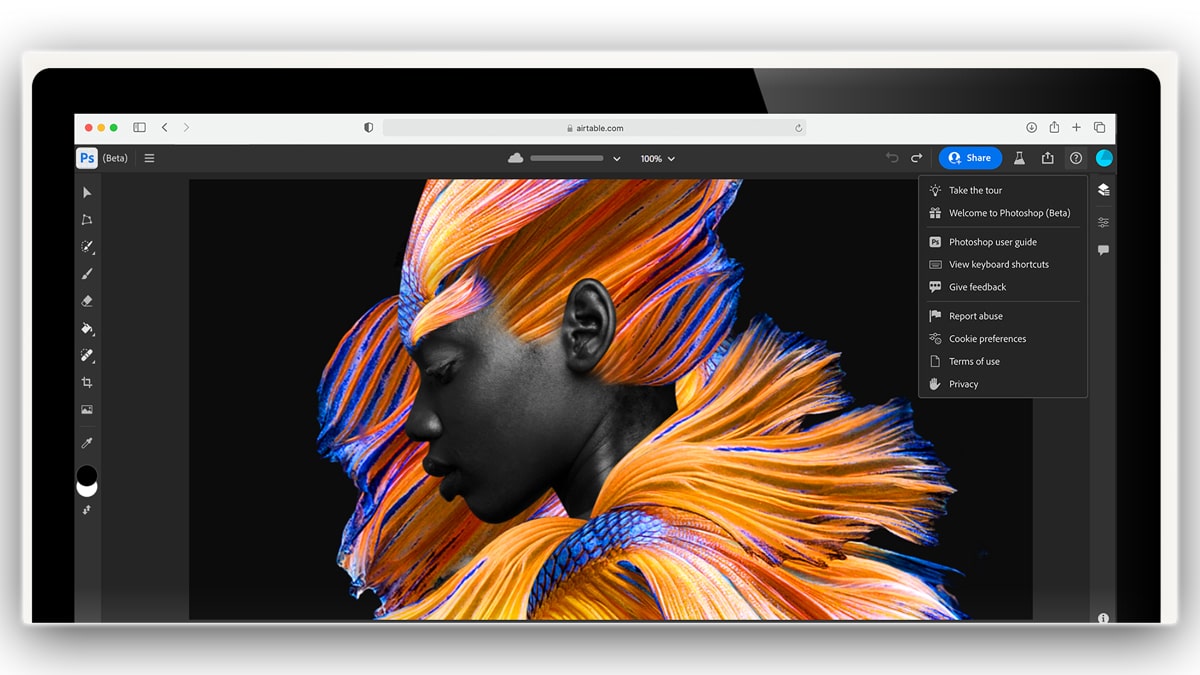
Task: Choose the Spot Healing Brush tool
Action: 87,355
